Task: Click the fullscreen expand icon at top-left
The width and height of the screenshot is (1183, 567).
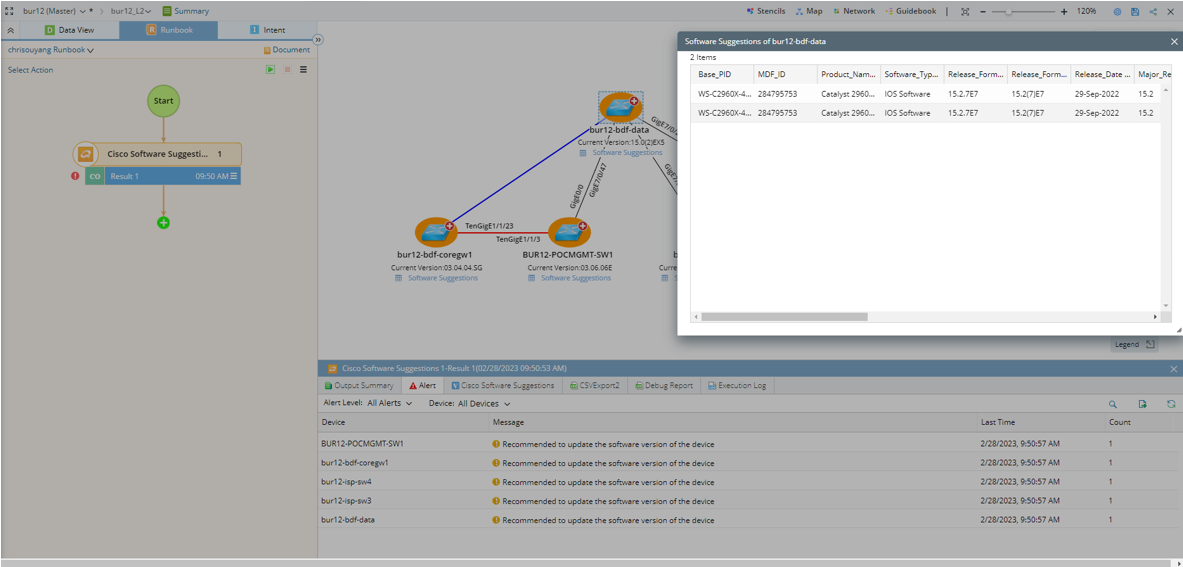Action: 10,11
